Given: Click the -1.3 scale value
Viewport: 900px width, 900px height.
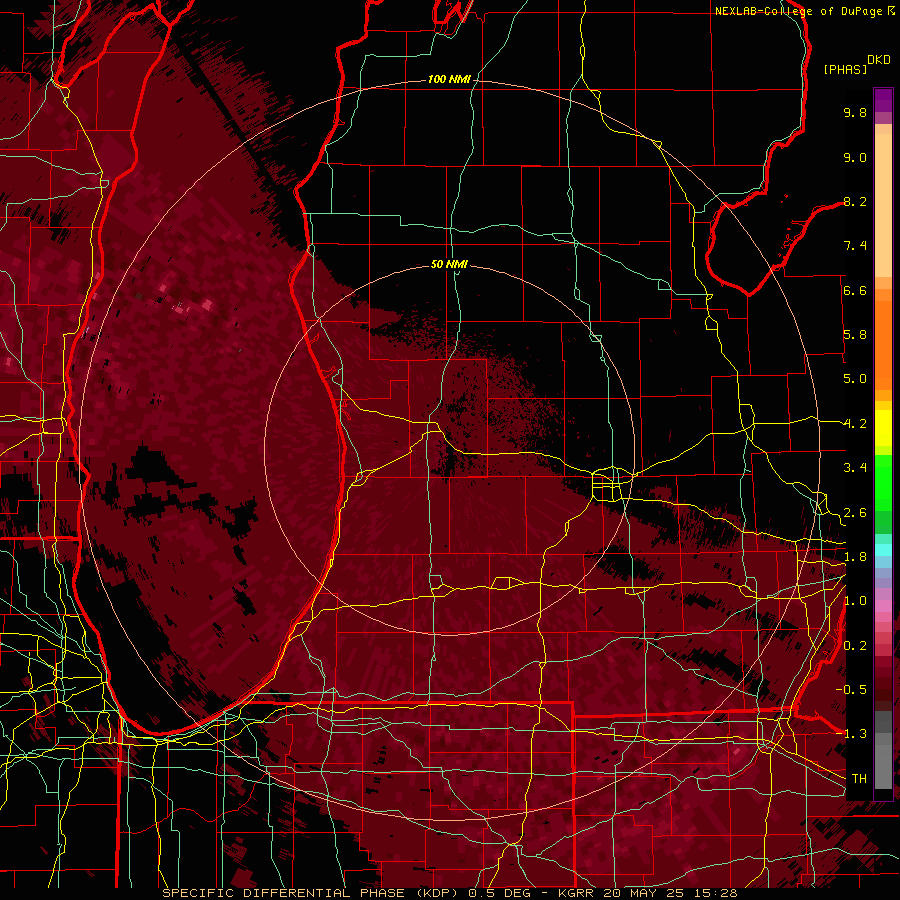Looking at the screenshot, I should [852, 734].
